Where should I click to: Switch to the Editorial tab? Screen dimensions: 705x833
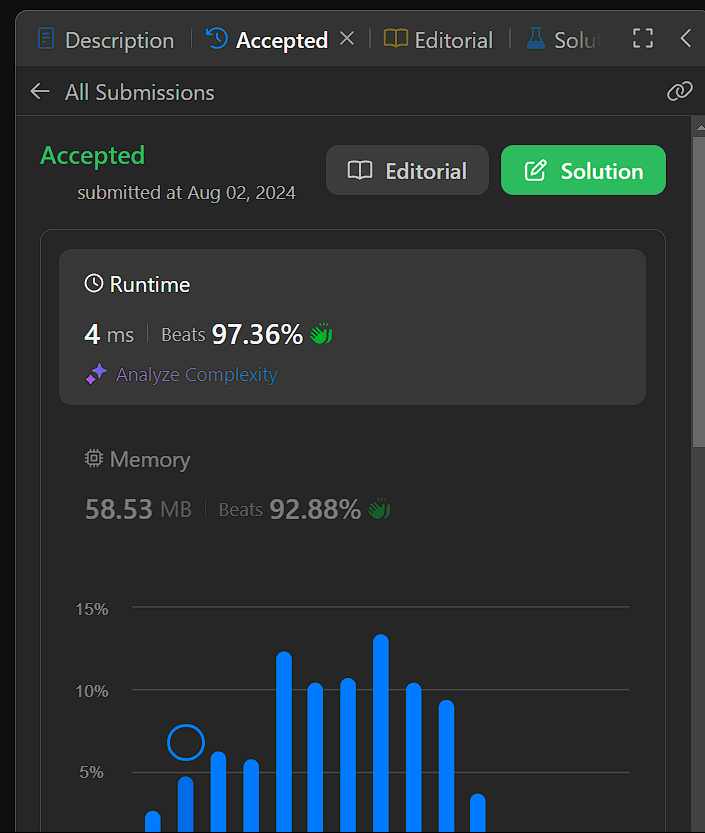tap(439, 40)
